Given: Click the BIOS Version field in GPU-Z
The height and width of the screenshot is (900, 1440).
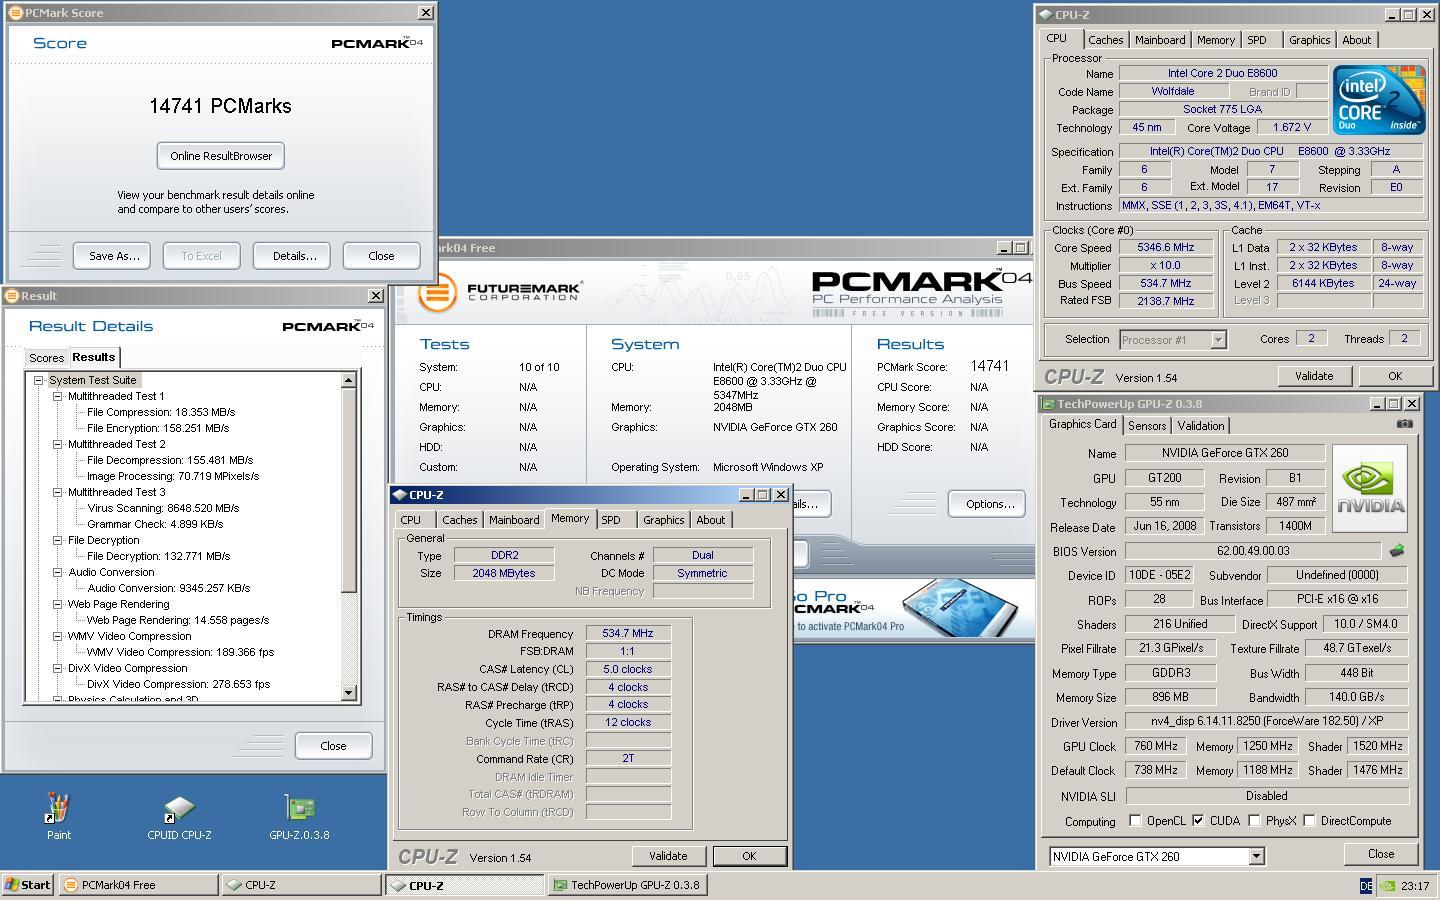Looking at the screenshot, I should 1254,551.
